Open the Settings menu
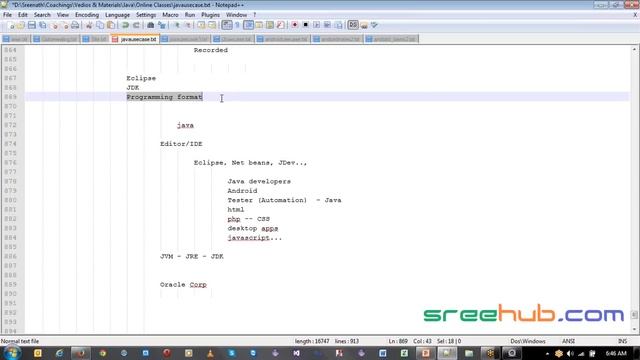This screenshot has height=360, width=640. (146, 15)
